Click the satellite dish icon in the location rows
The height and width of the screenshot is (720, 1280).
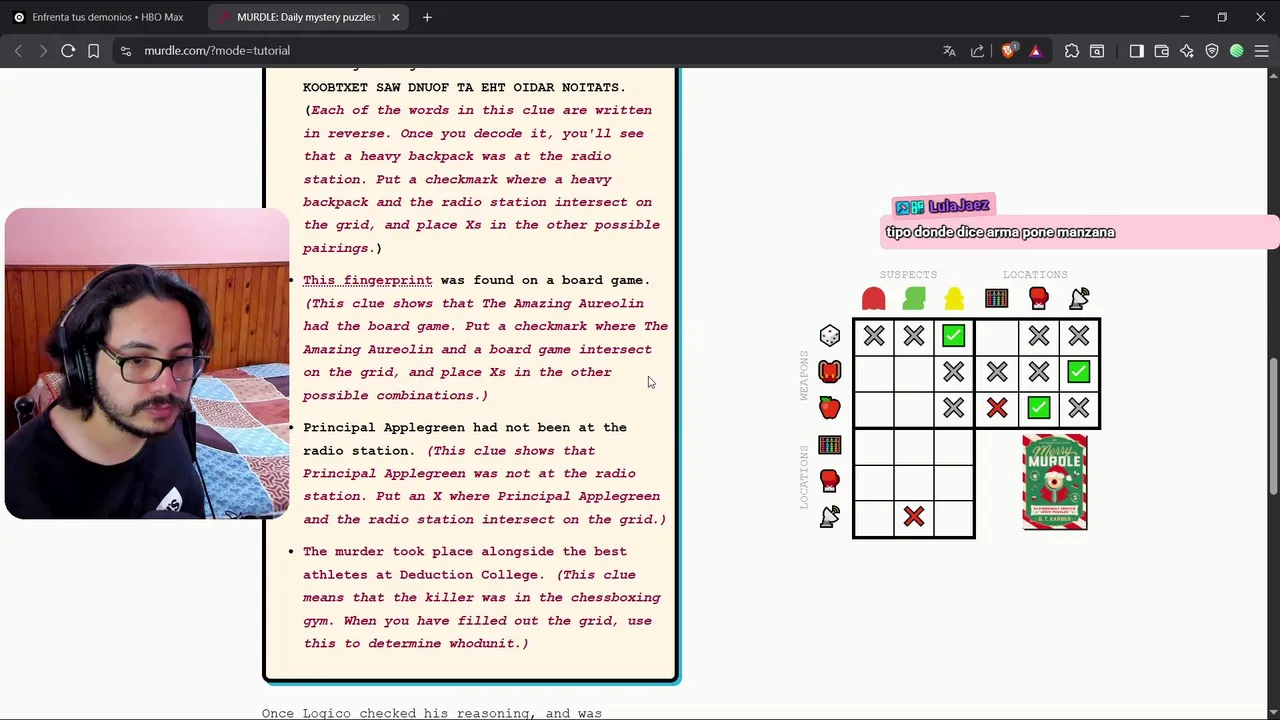point(830,517)
